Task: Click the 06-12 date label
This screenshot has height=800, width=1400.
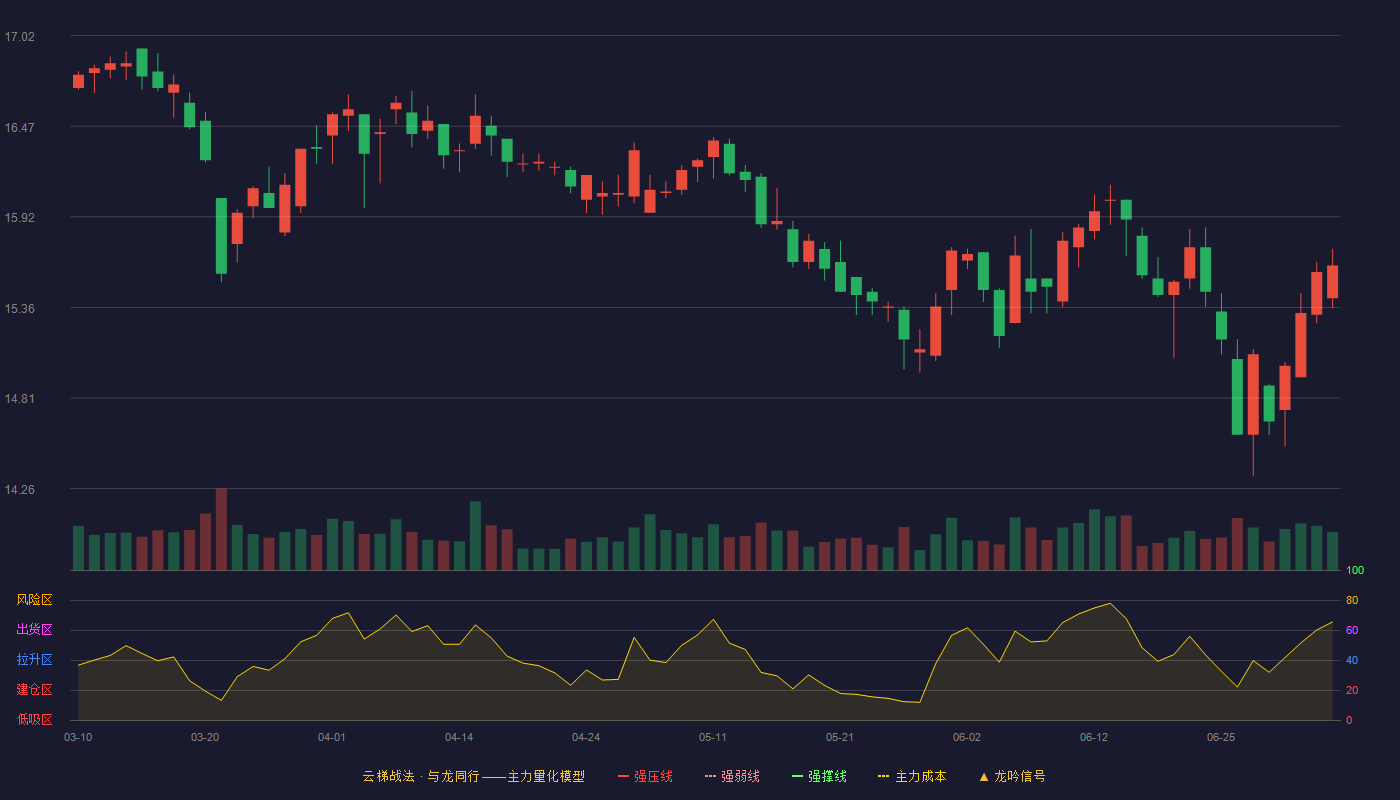Action: 1094,737
